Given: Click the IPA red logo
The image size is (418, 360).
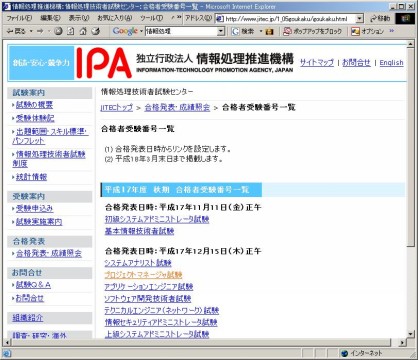Looking at the screenshot, I should tap(104, 63).
